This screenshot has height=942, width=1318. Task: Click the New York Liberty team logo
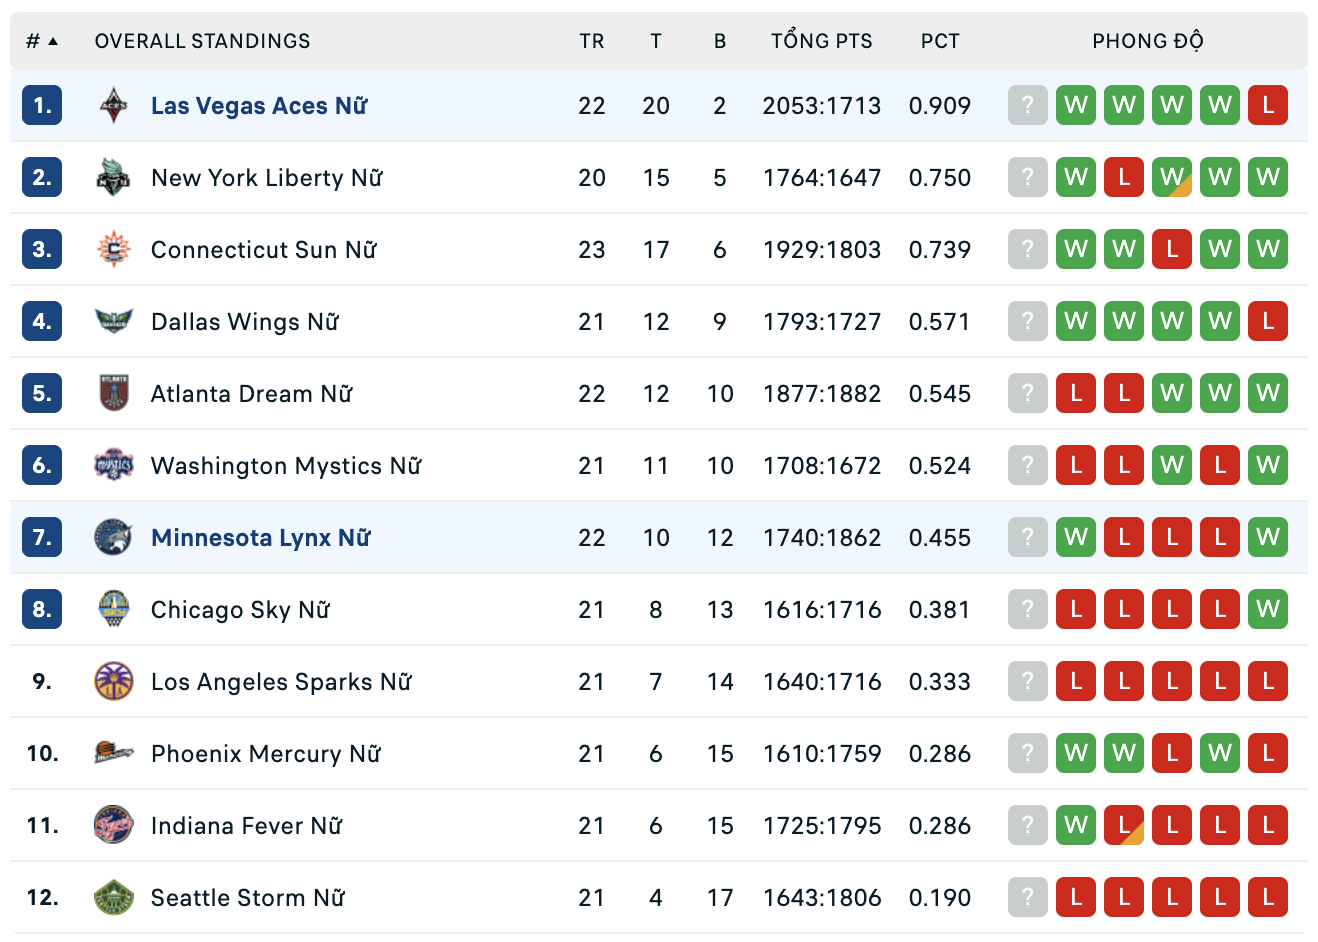pyautogui.click(x=113, y=177)
